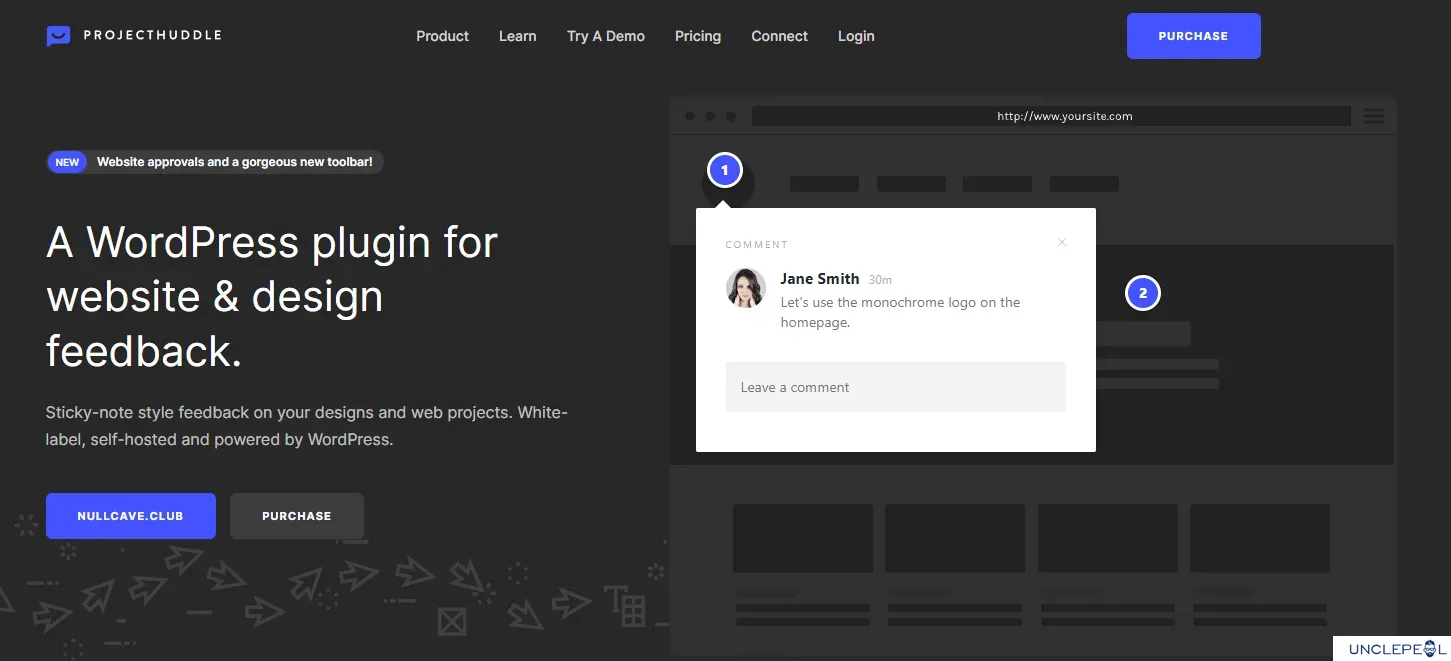
Task: Click the Sticky-note style feedback description
Action: tap(307, 425)
